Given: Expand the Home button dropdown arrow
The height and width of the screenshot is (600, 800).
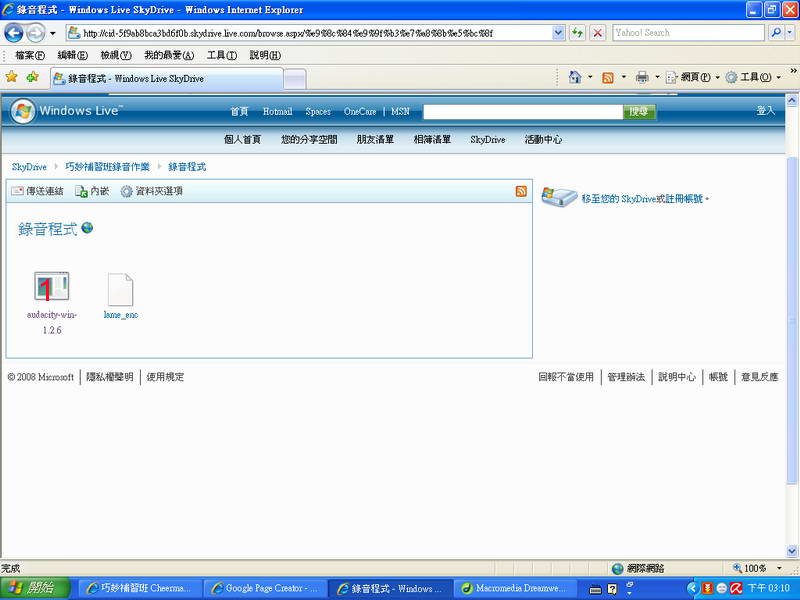Looking at the screenshot, I should click(590, 78).
